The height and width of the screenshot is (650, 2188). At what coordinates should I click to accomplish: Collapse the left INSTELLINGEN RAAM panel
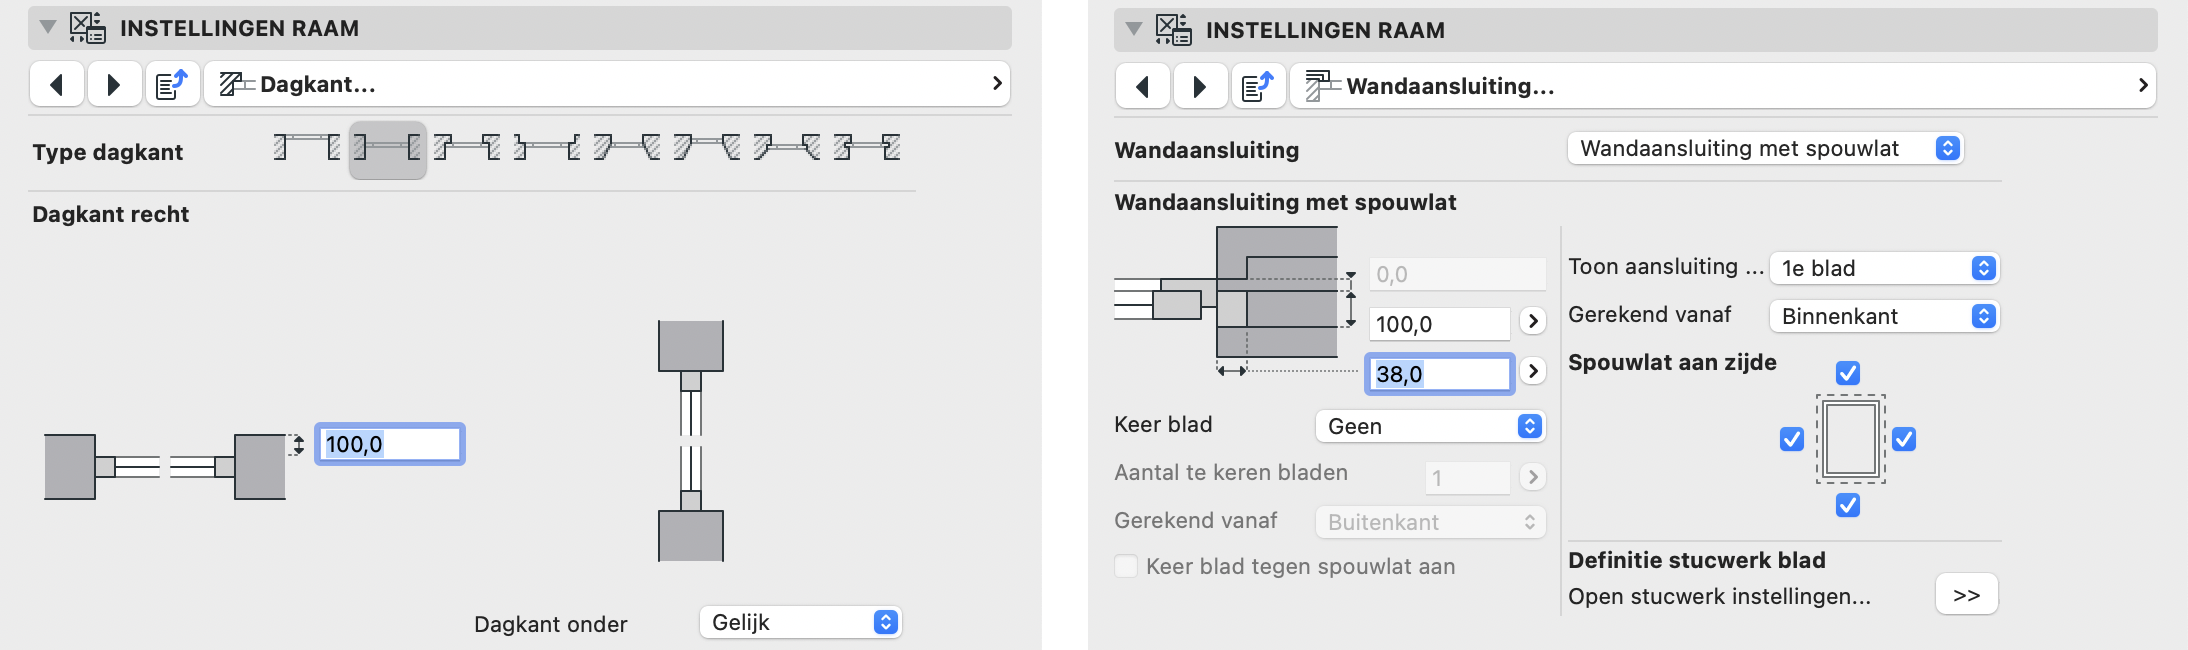pyautogui.click(x=47, y=28)
